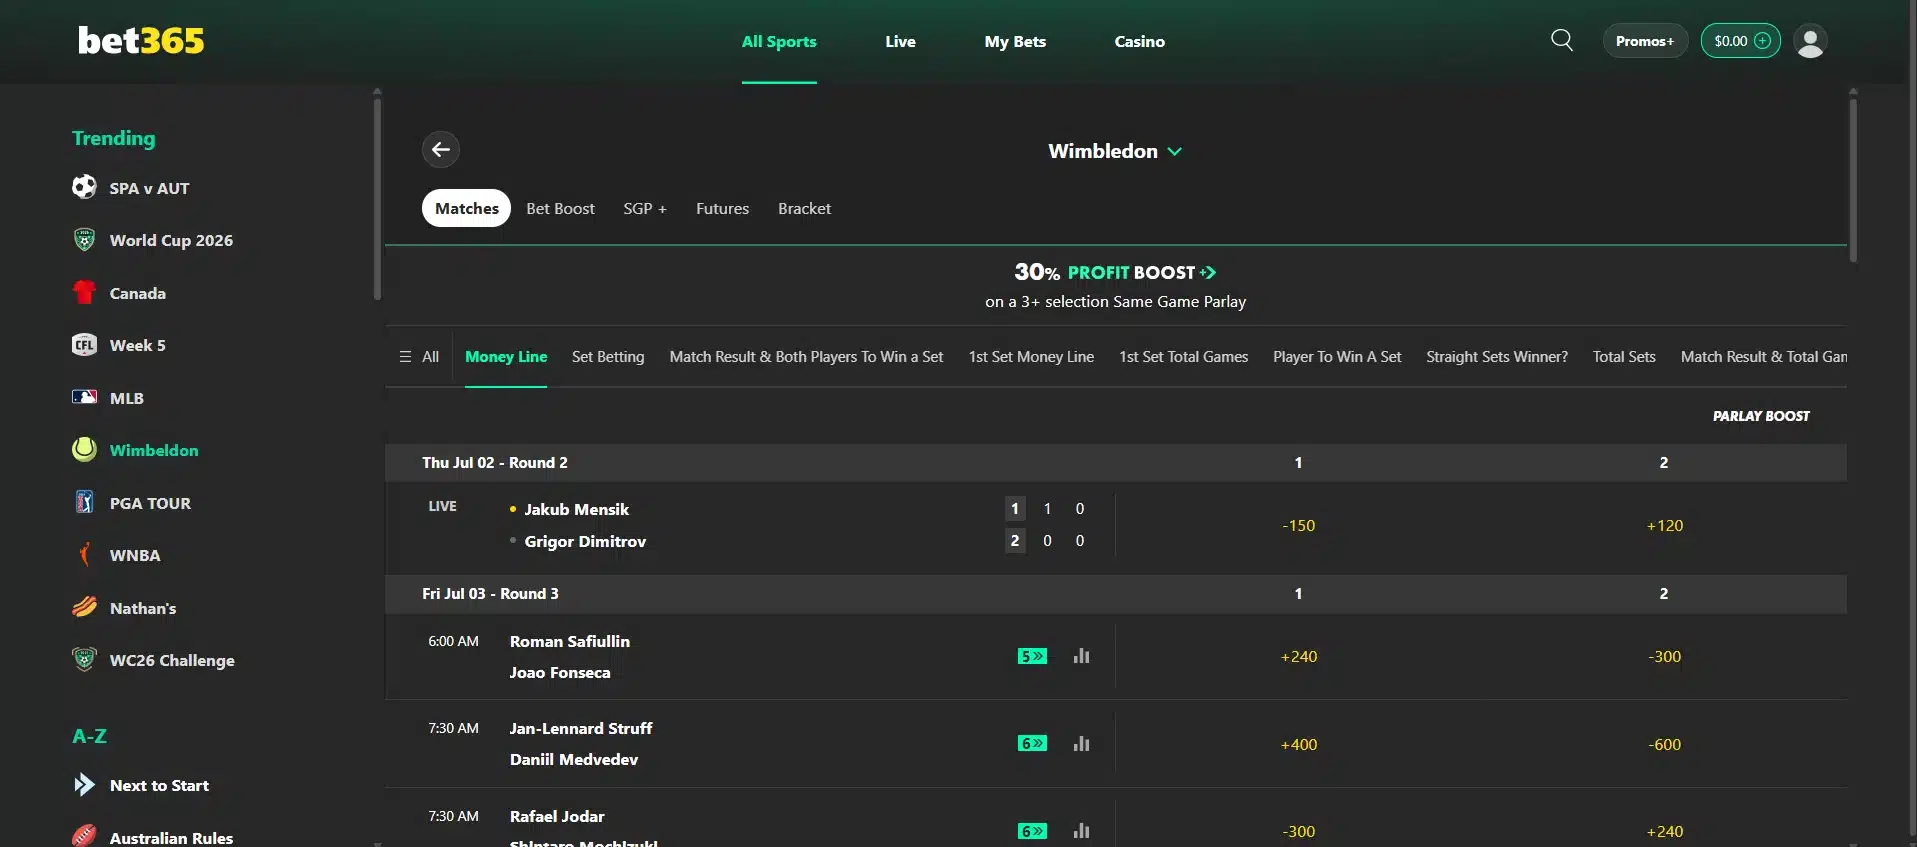Viewport: 1917px width, 847px height.
Task: Open the search magnifier icon
Action: (1562, 40)
